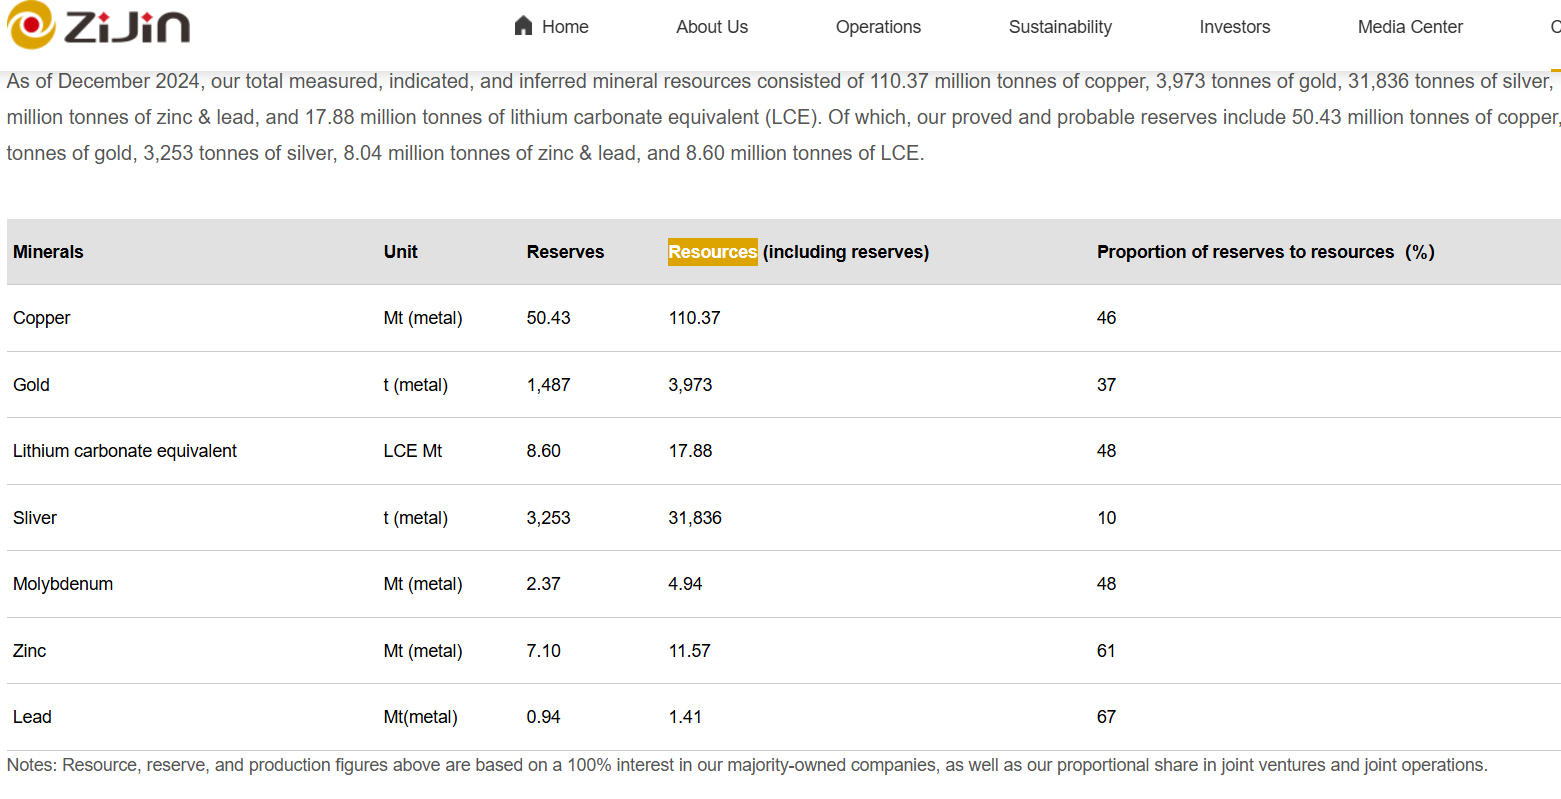
Task: Click the copper resources value 110.37
Action: (x=694, y=318)
